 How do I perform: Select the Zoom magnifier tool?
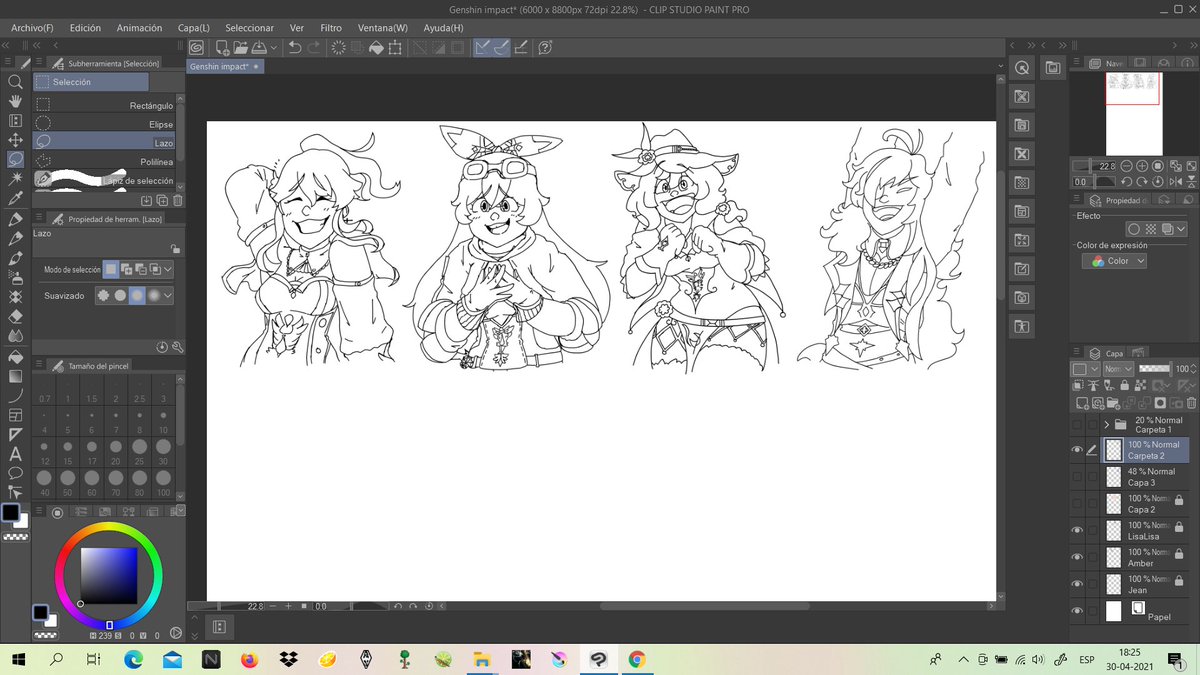click(x=15, y=82)
